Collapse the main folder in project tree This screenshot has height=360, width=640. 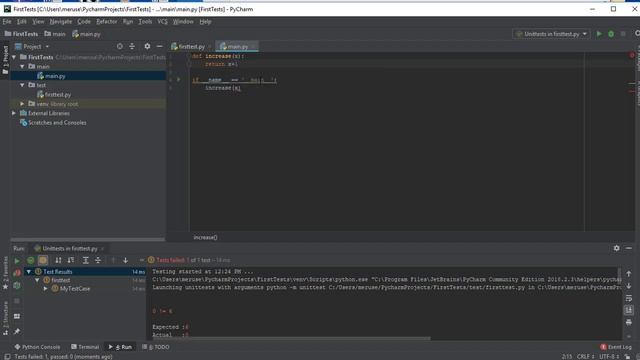coord(22,67)
